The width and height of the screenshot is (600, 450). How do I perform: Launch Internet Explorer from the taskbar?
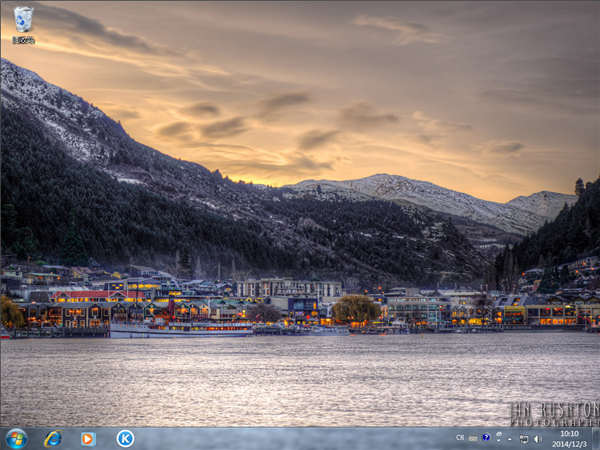click(52, 438)
